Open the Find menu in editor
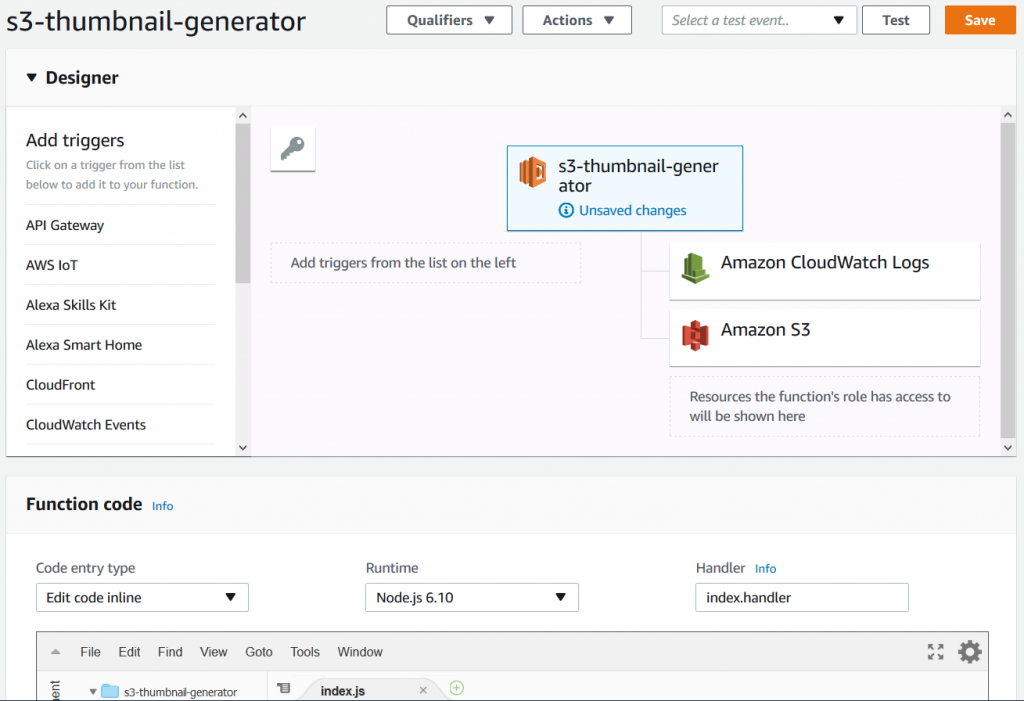Image resolution: width=1024 pixels, height=701 pixels. (170, 652)
